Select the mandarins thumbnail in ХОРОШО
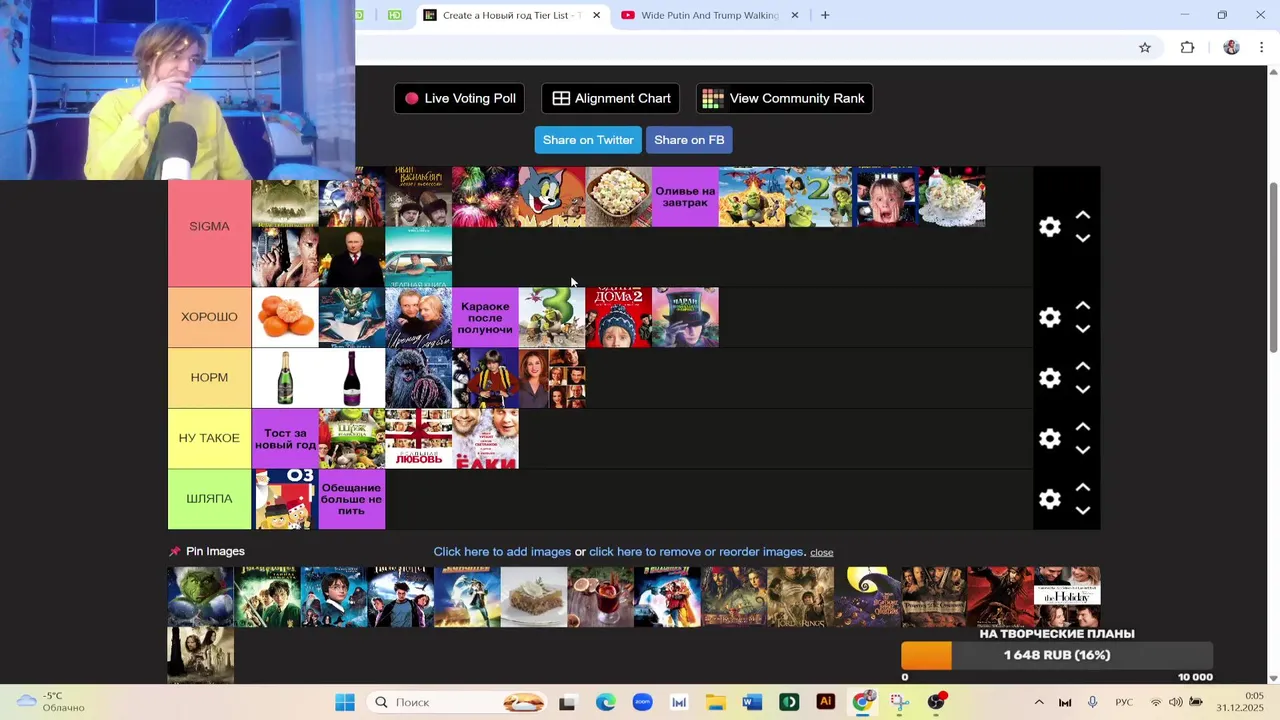 point(285,317)
